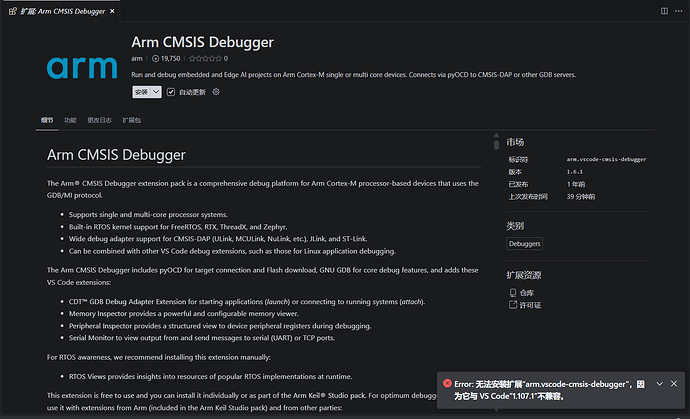Switch to the 扩展包 tab
Viewport: 690px width, 419px height.
(132, 120)
